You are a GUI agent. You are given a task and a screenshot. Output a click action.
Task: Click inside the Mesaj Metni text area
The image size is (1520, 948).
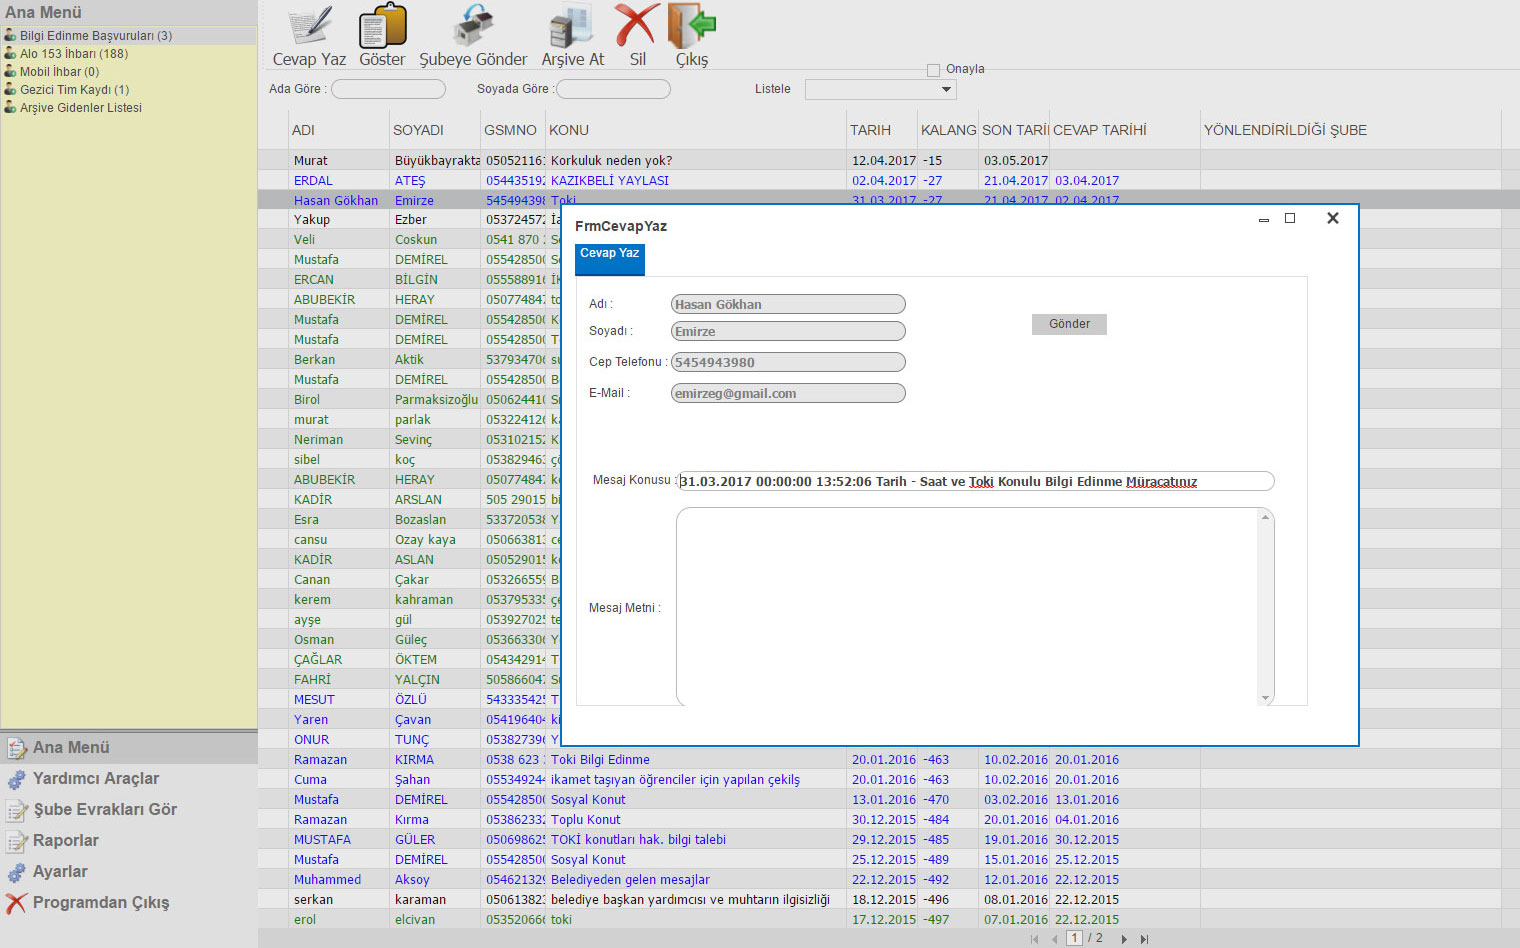click(966, 606)
